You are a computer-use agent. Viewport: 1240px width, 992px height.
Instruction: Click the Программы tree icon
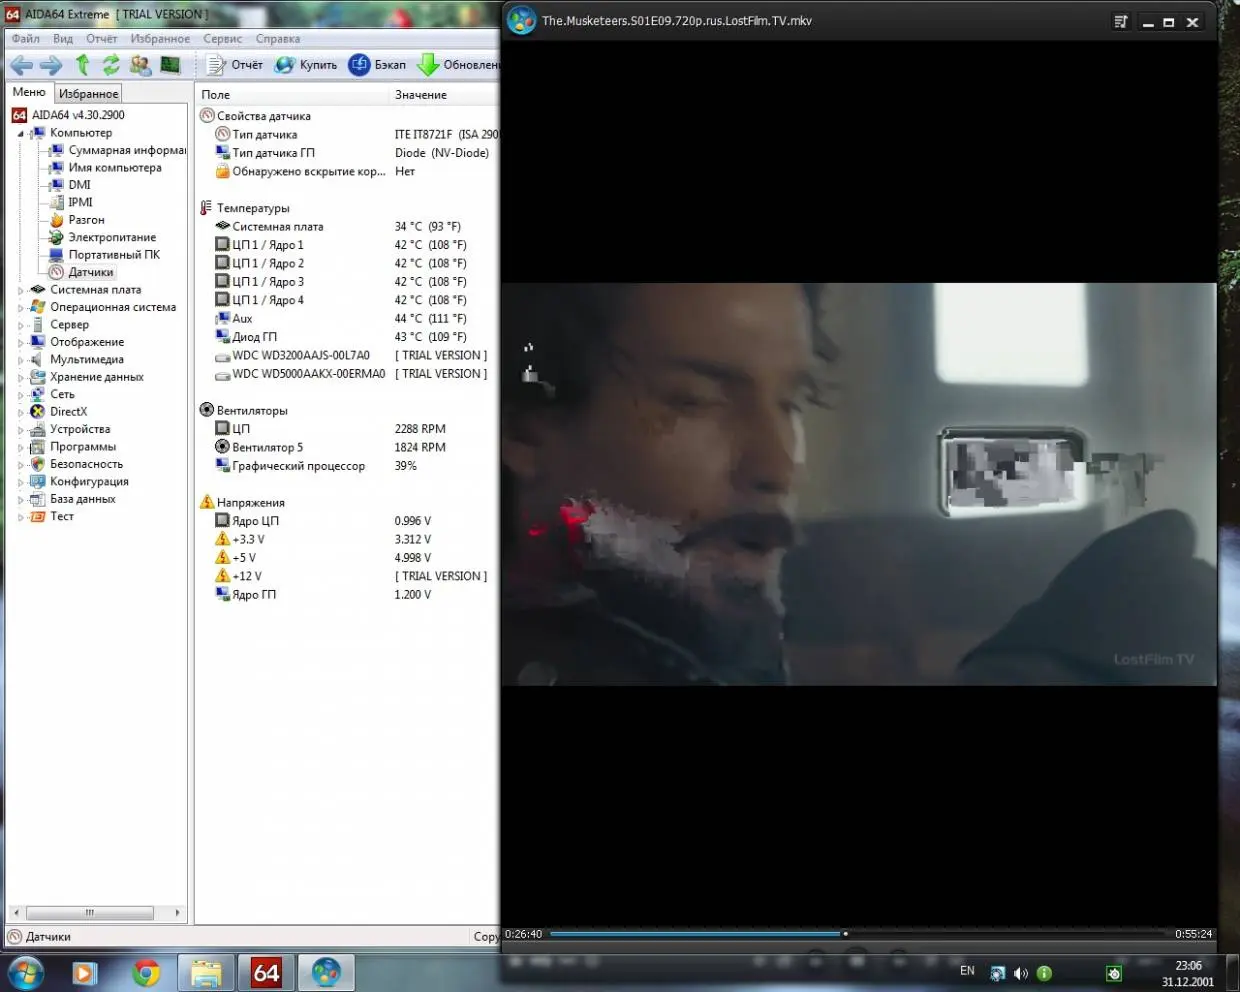[x=37, y=447]
